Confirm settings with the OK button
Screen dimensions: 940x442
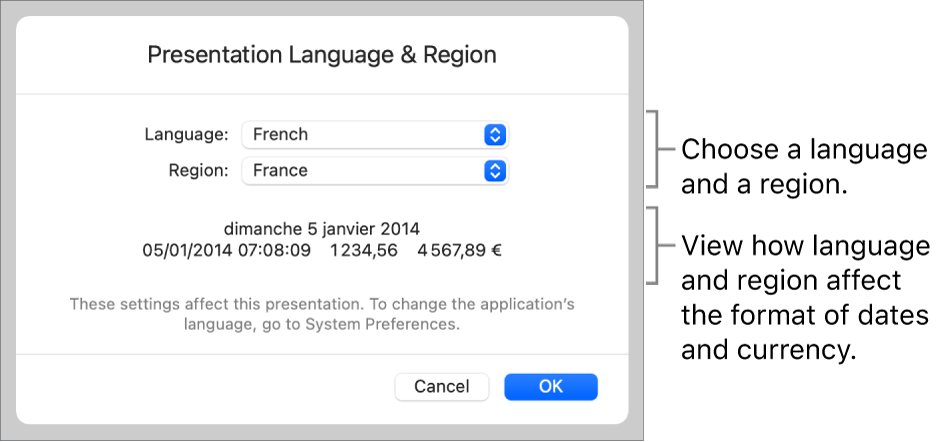(x=550, y=387)
